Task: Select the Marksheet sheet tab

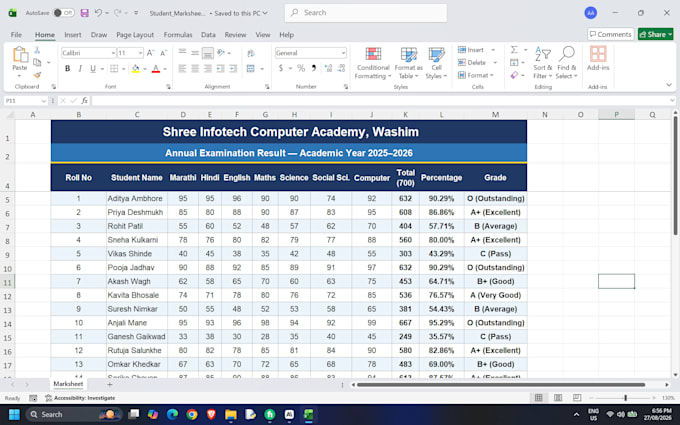Action: point(68,384)
